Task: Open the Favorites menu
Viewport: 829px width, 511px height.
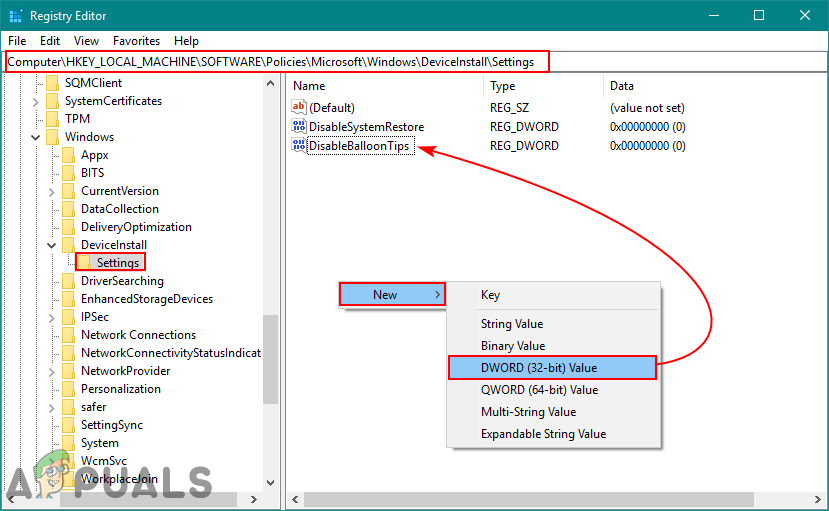Action: [x=136, y=41]
